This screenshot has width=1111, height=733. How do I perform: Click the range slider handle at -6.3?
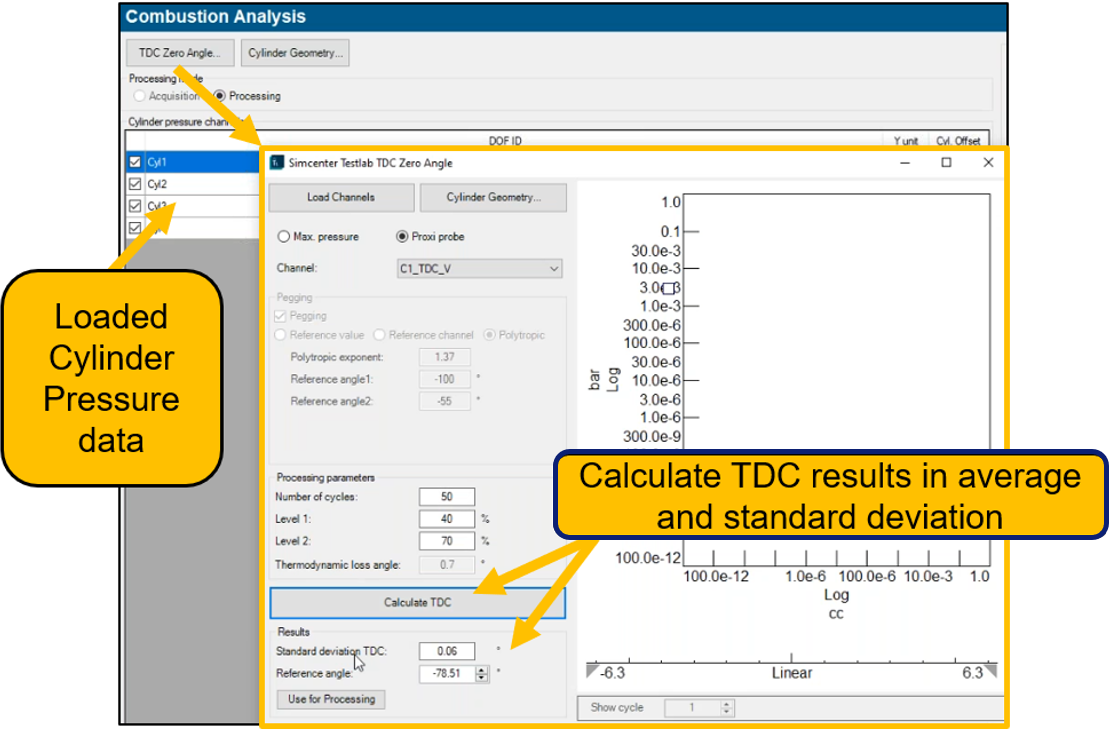tap(592, 670)
